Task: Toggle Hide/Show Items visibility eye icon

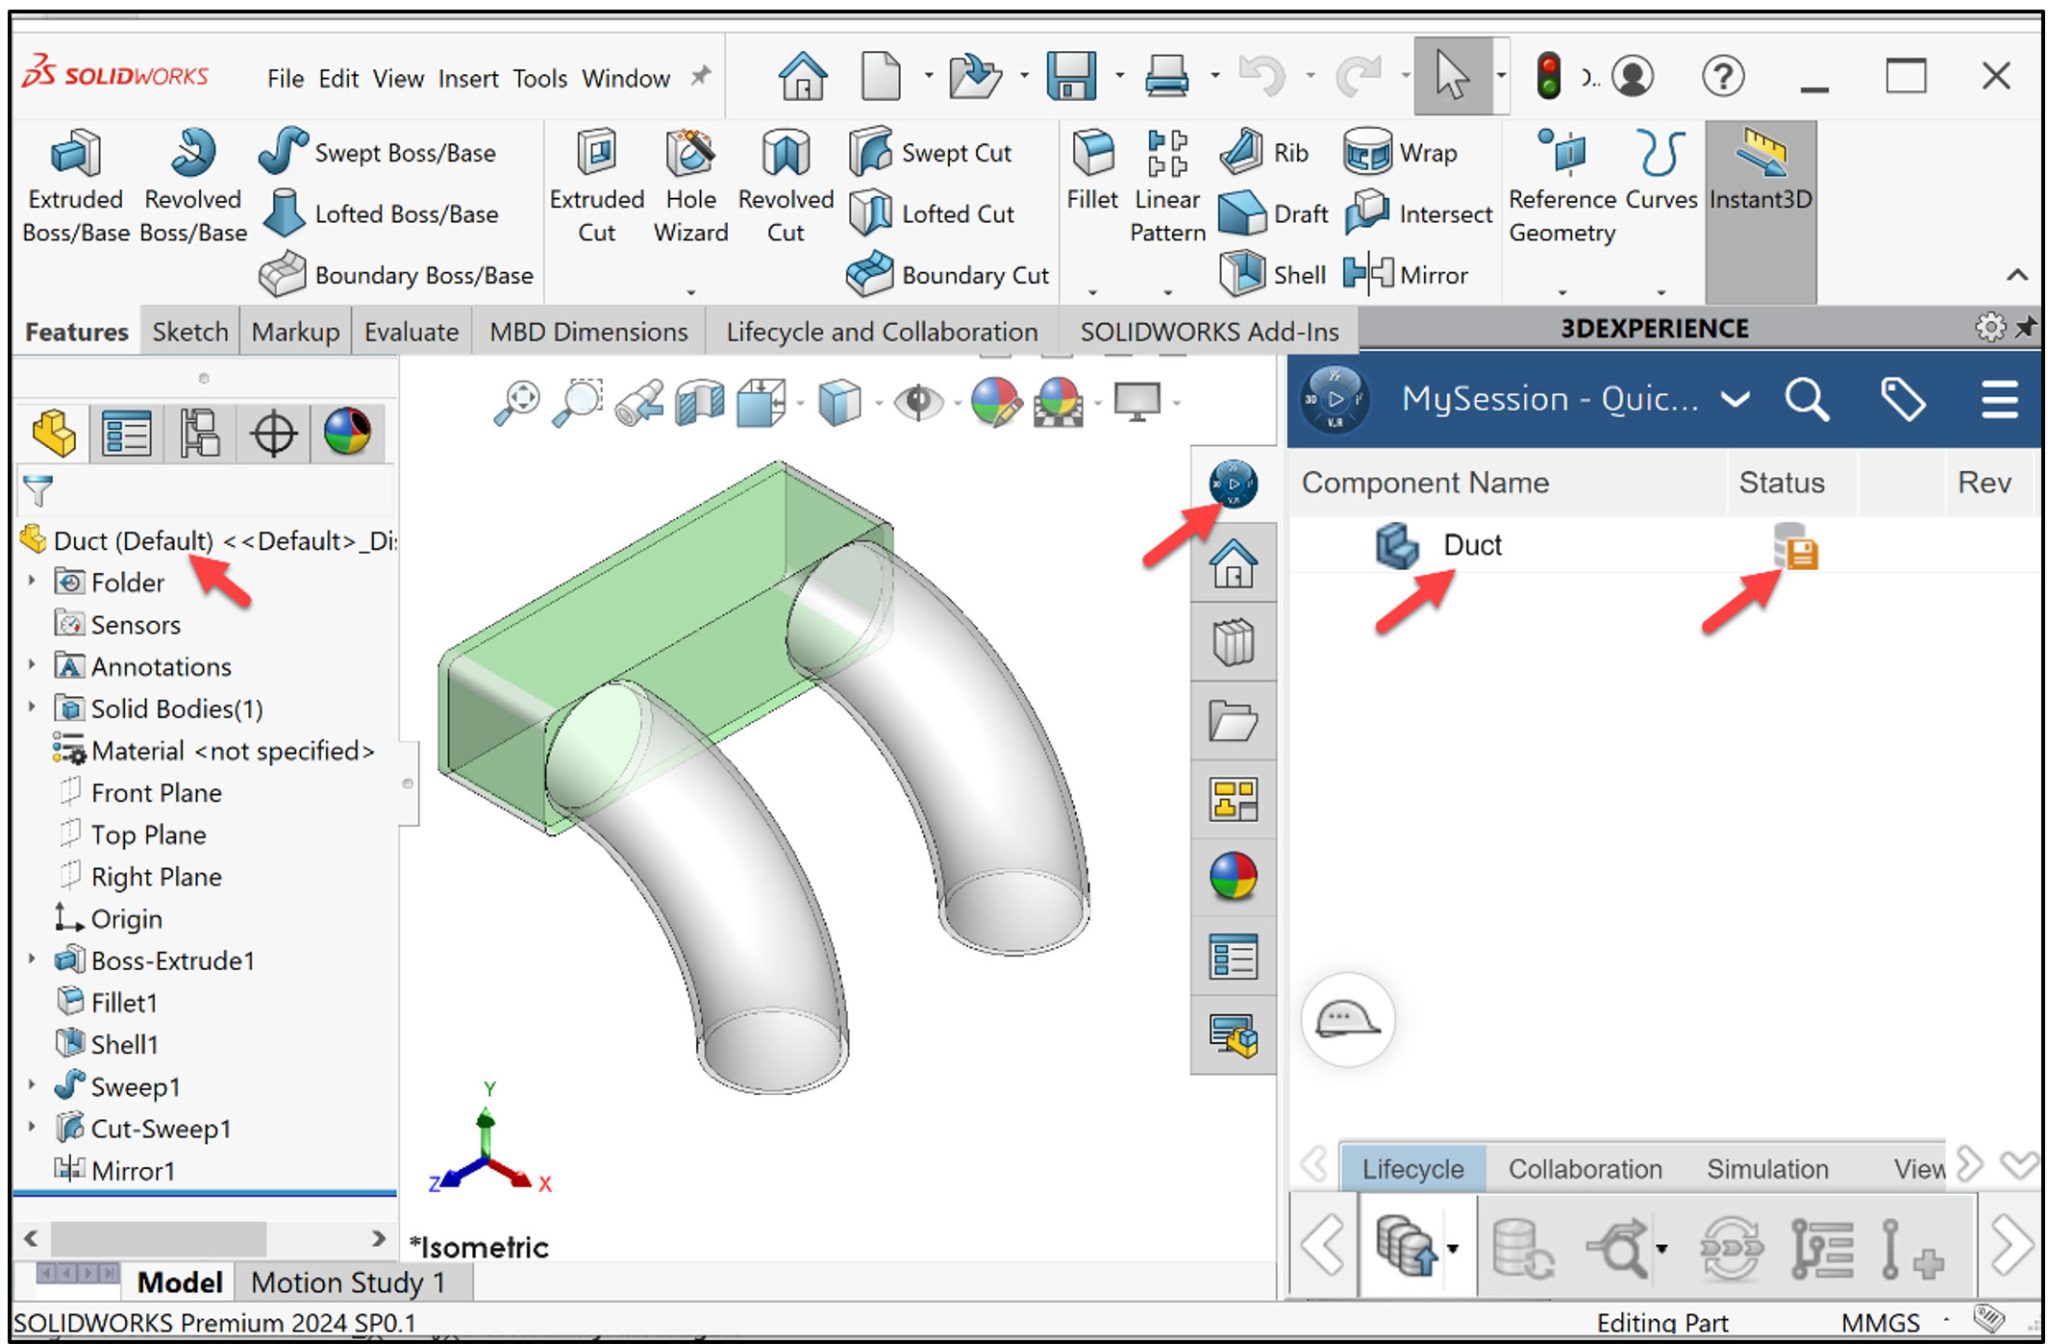Action: tap(916, 400)
